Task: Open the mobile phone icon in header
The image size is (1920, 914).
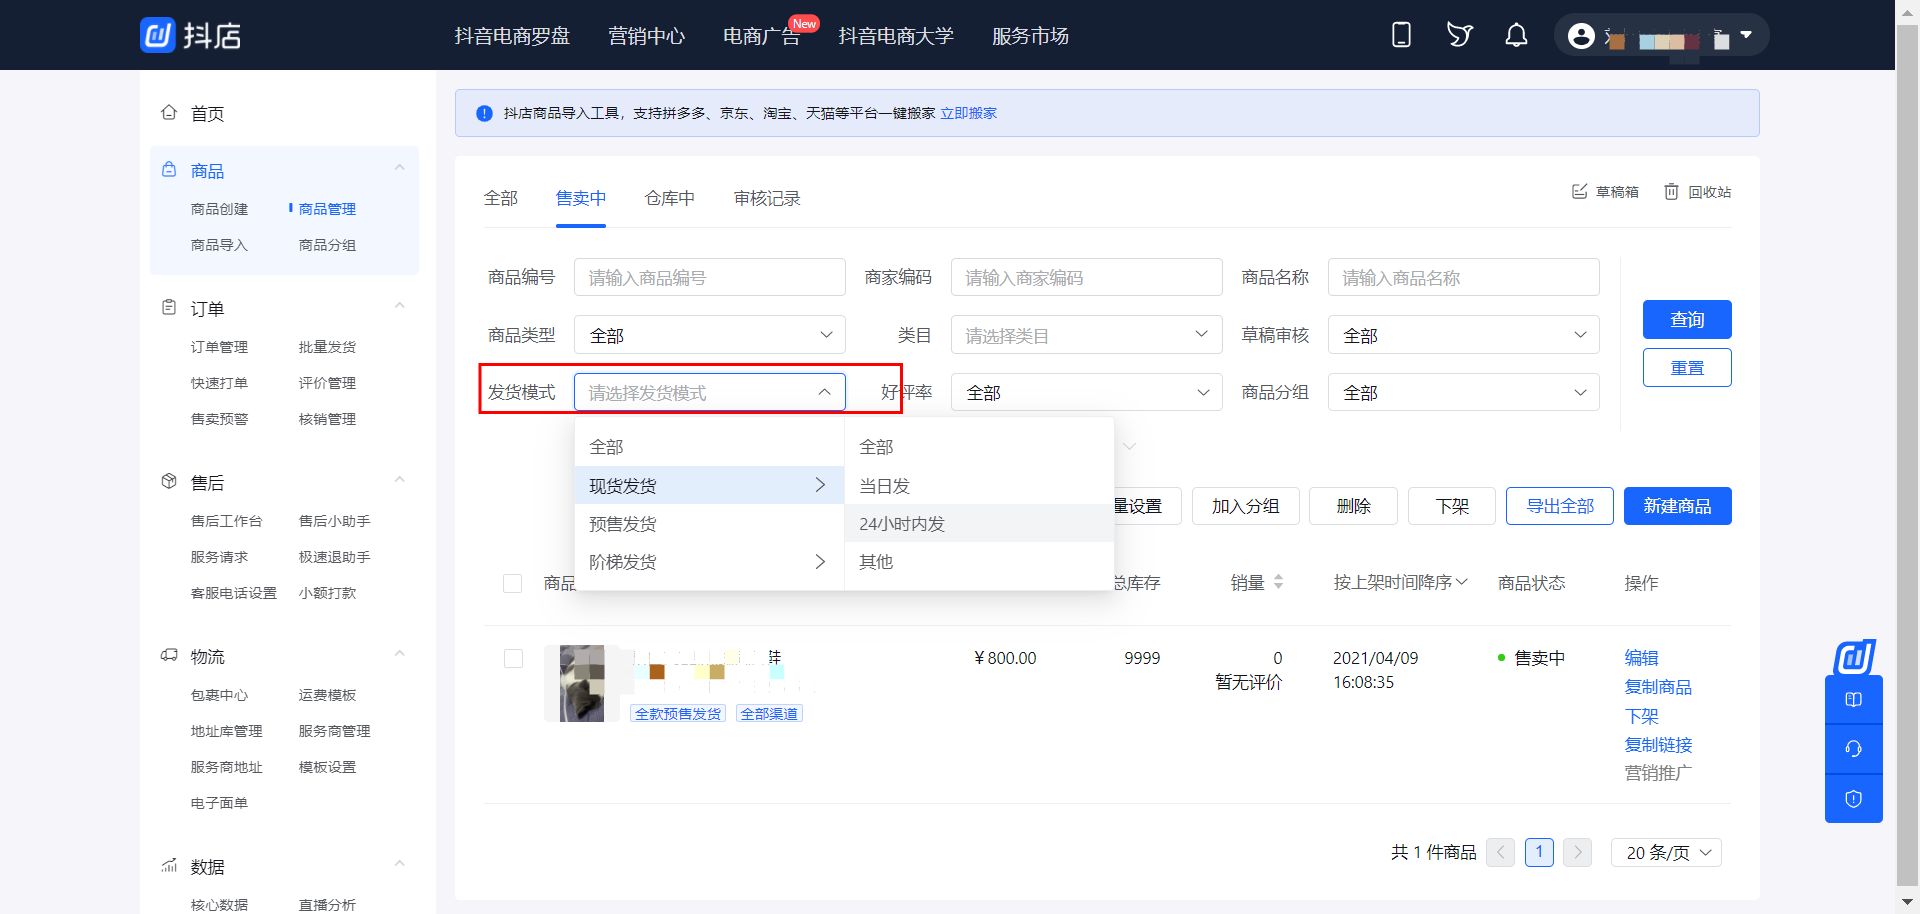Action: pos(1401,35)
